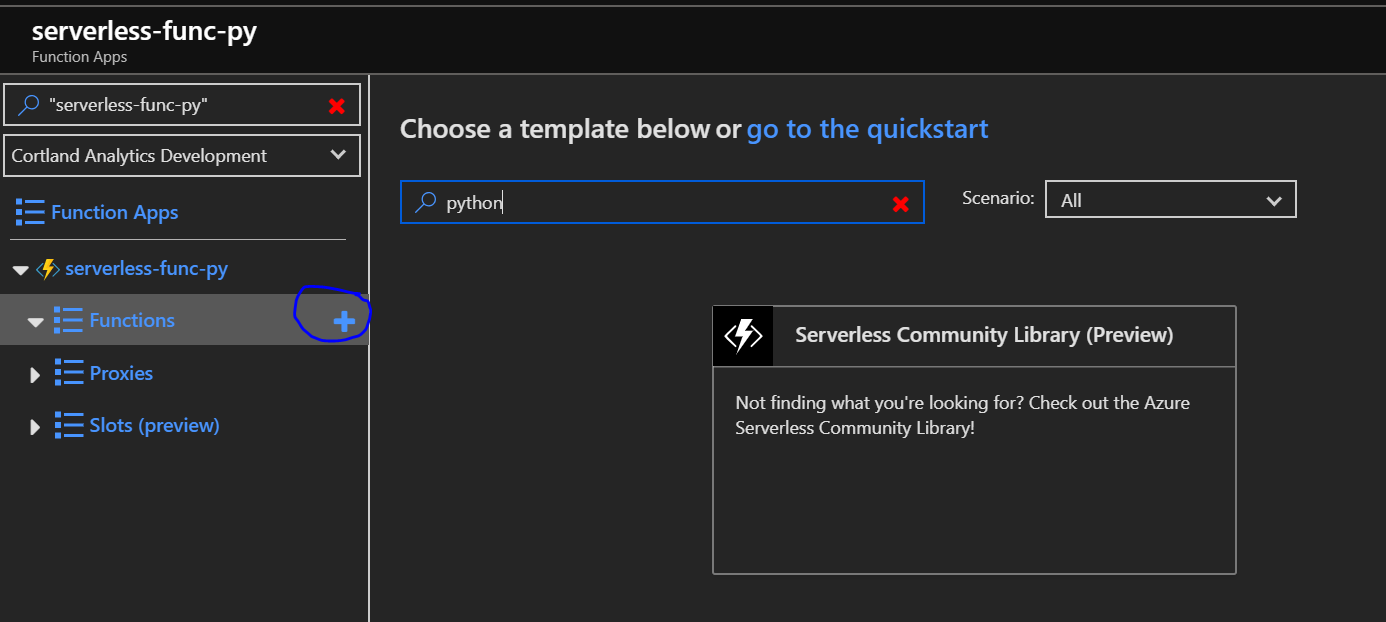Screen dimensions: 1386x622
Task: Click the Function Apps list icon
Action: click(29, 211)
